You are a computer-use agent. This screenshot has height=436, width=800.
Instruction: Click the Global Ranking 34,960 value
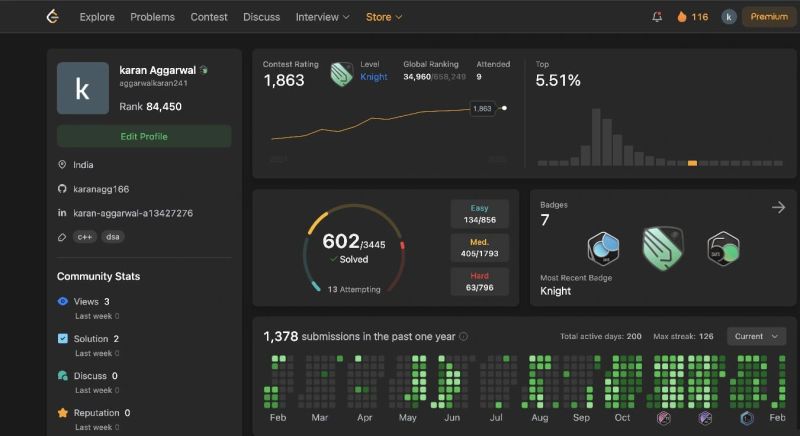pyautogui.click(x=417, y=76)
